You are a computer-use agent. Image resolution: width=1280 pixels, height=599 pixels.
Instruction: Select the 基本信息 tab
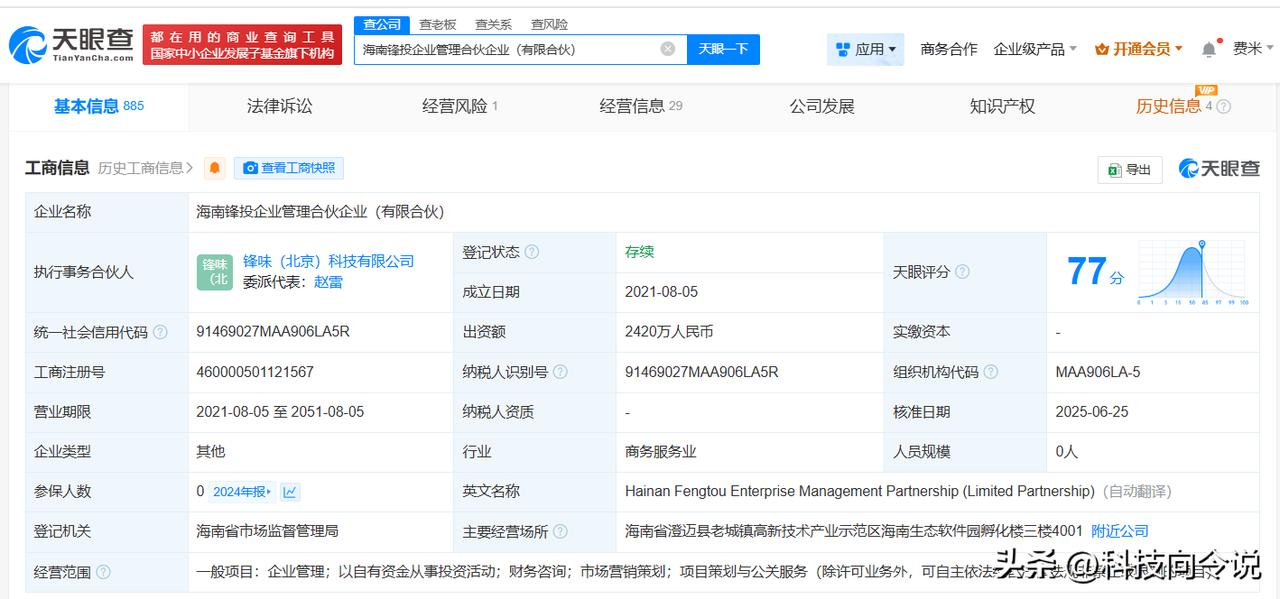(x=99, y=106)
